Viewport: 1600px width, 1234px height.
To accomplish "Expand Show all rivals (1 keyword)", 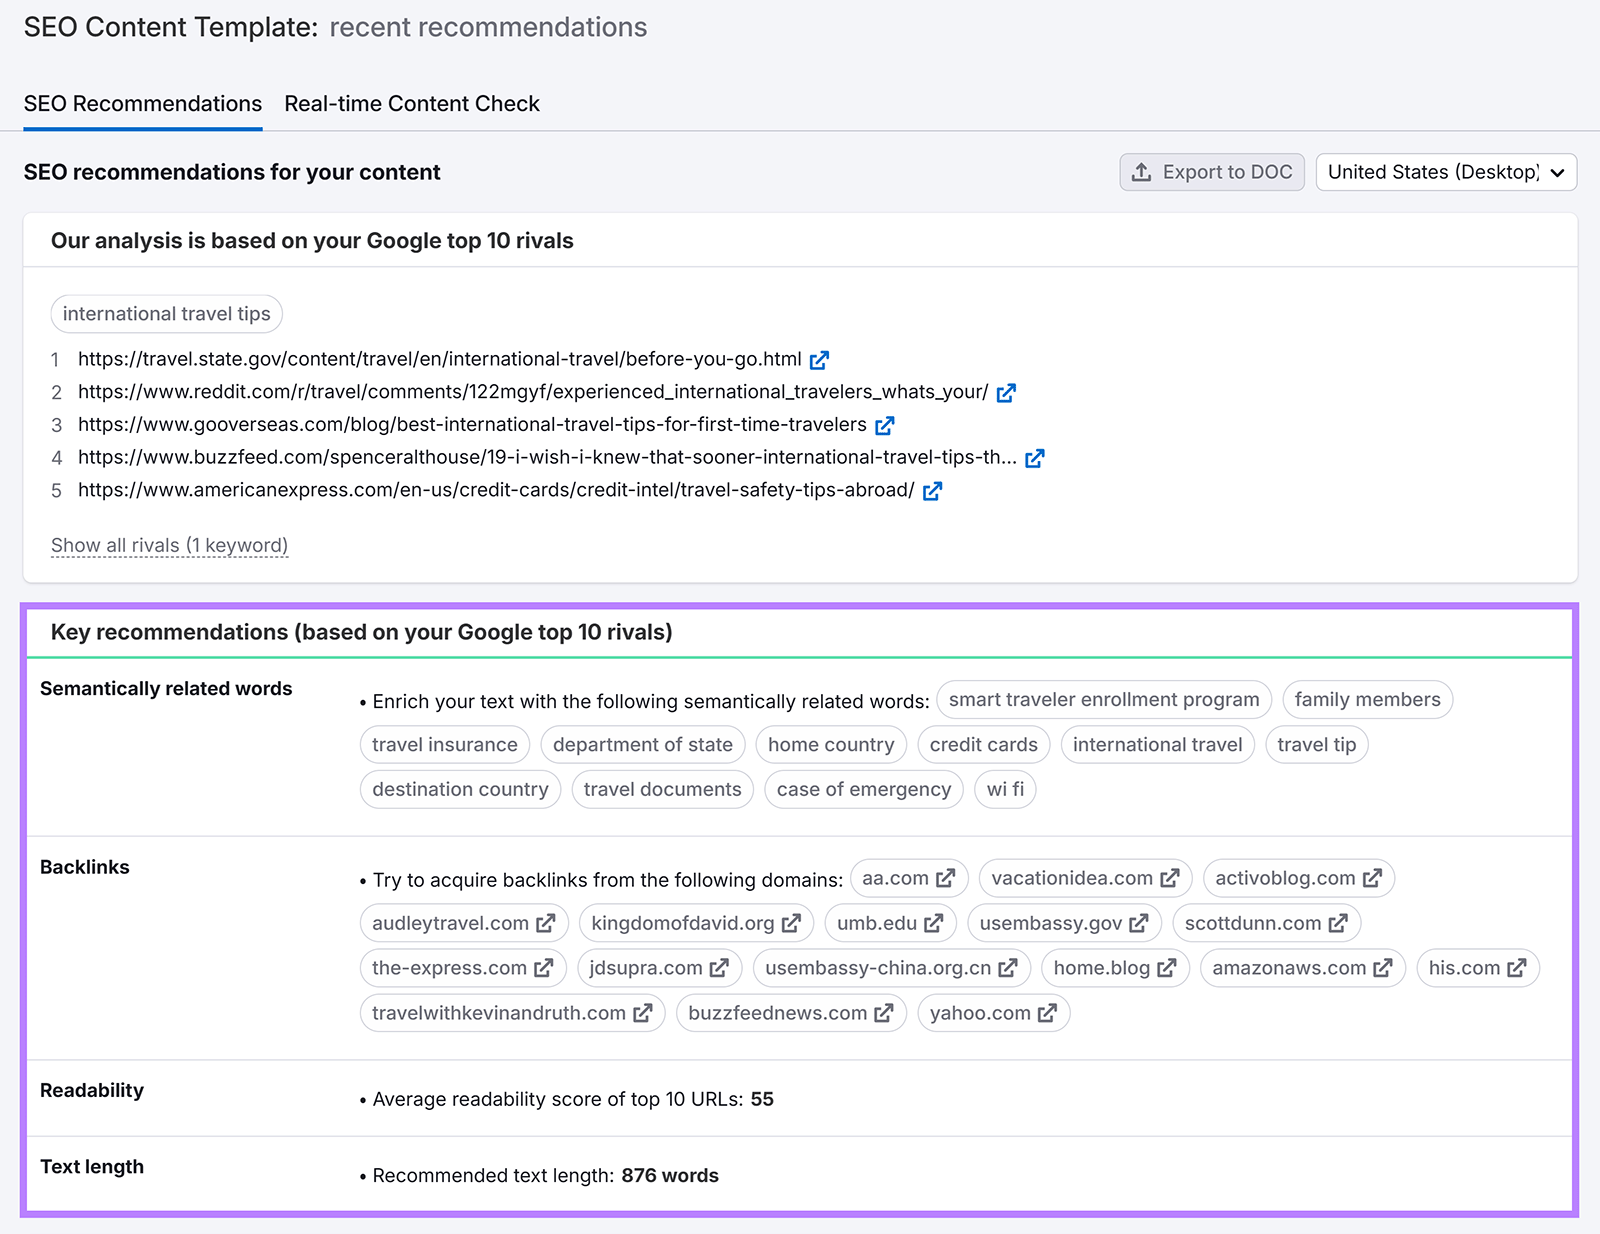I will pos(169,545).
